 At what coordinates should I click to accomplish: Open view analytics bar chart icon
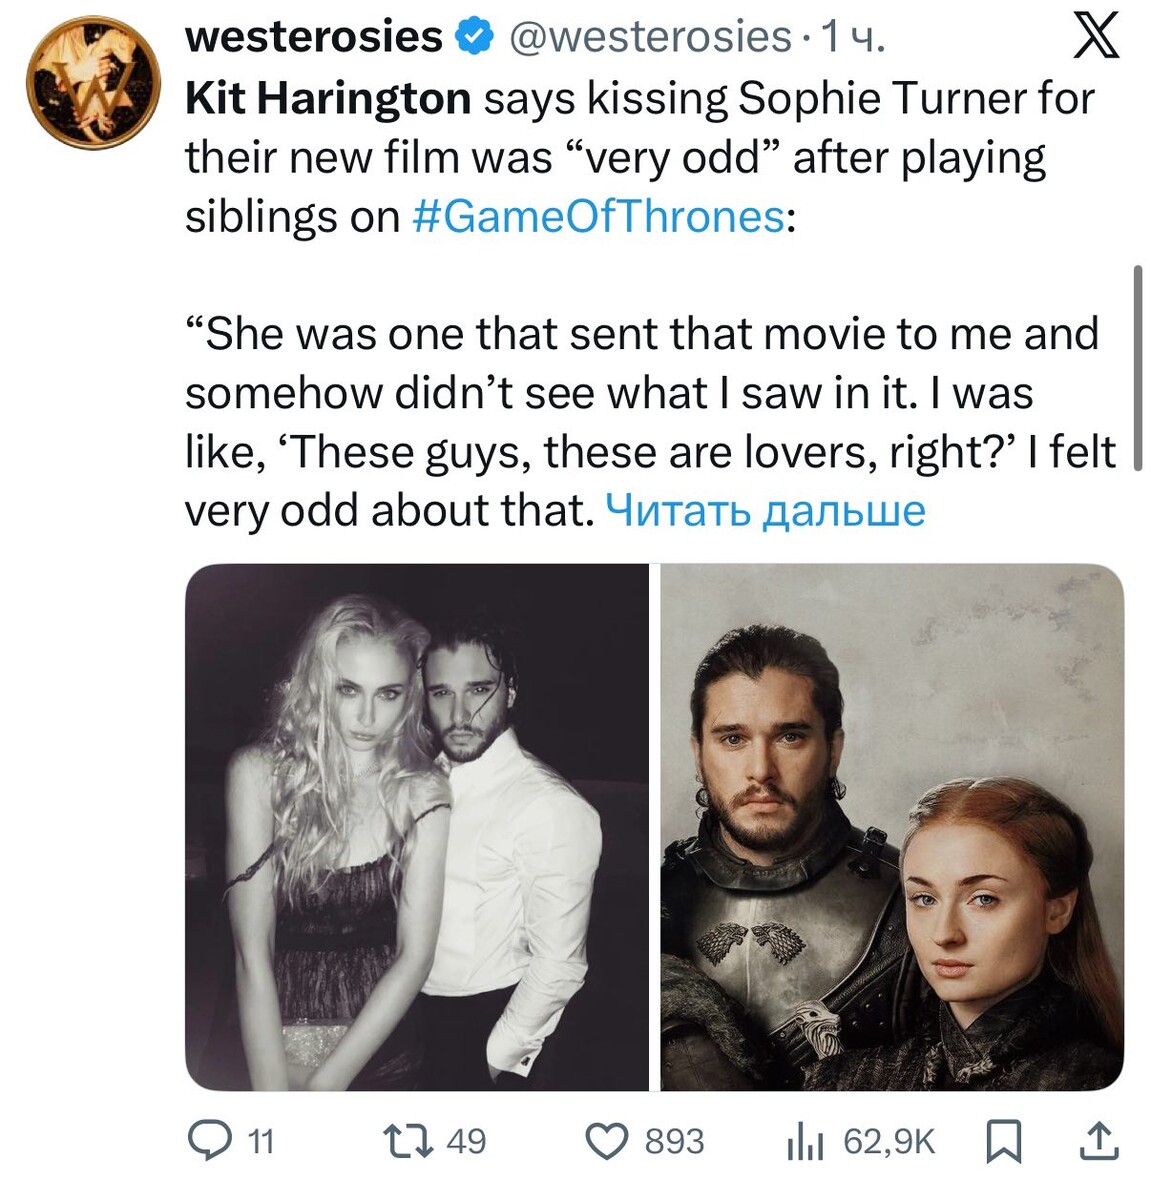pyautogui.click(x=805, y=1141)
